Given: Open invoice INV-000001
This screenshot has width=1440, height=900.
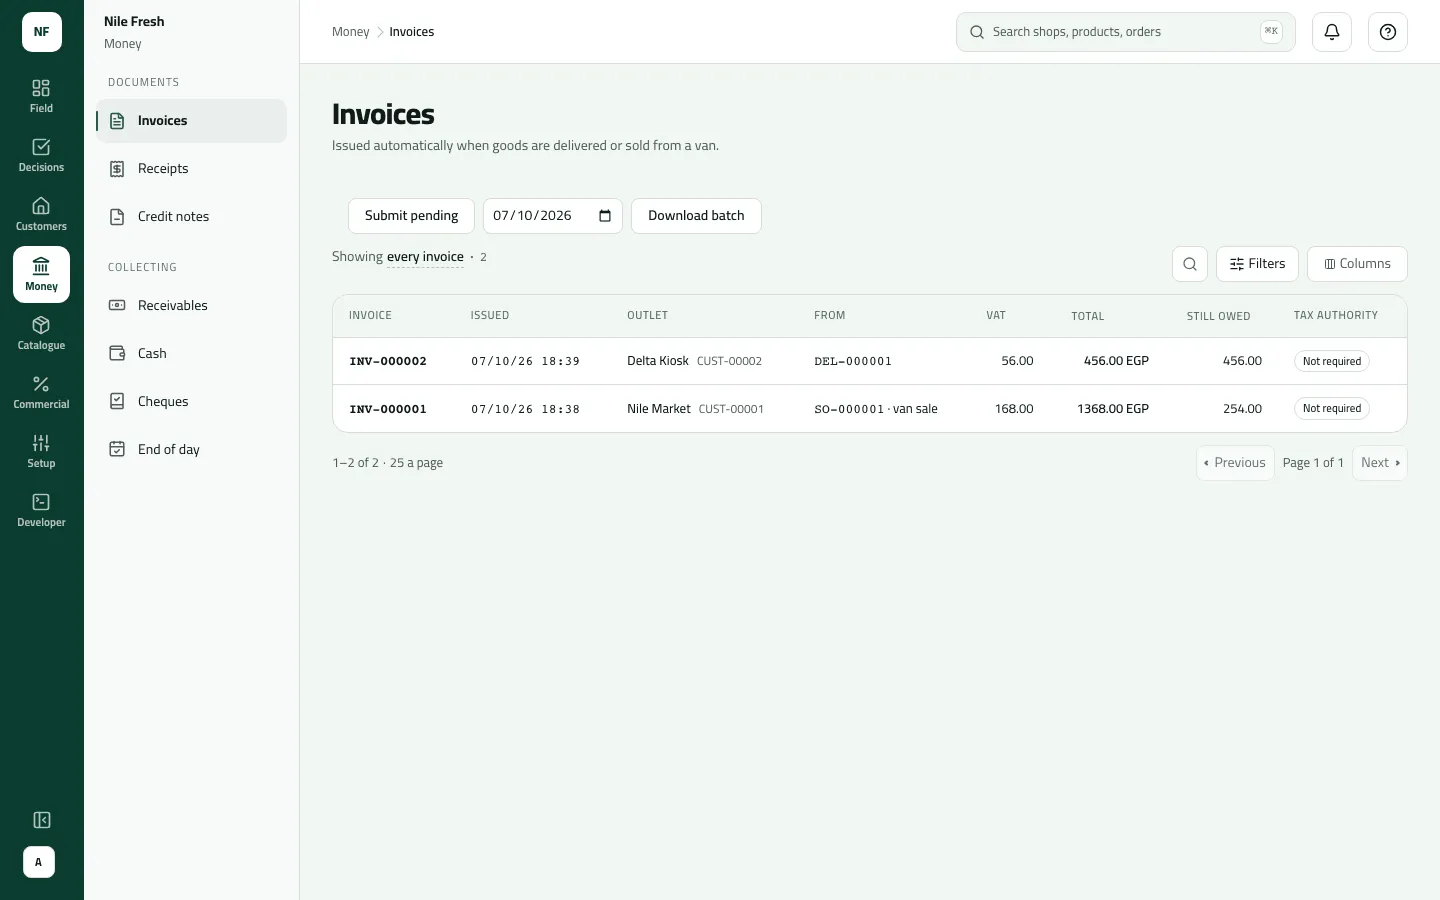Looking at the screenshot, I should (x=388, y=409).
